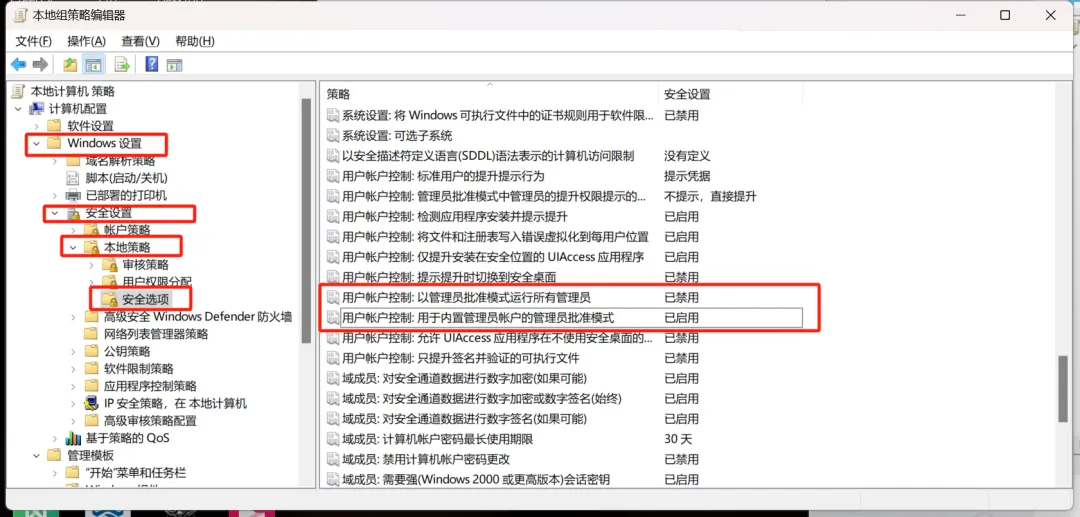Open the 操作(A) menu
Viewport: 1080px width, 517px height.
click(x=87, y=41)
